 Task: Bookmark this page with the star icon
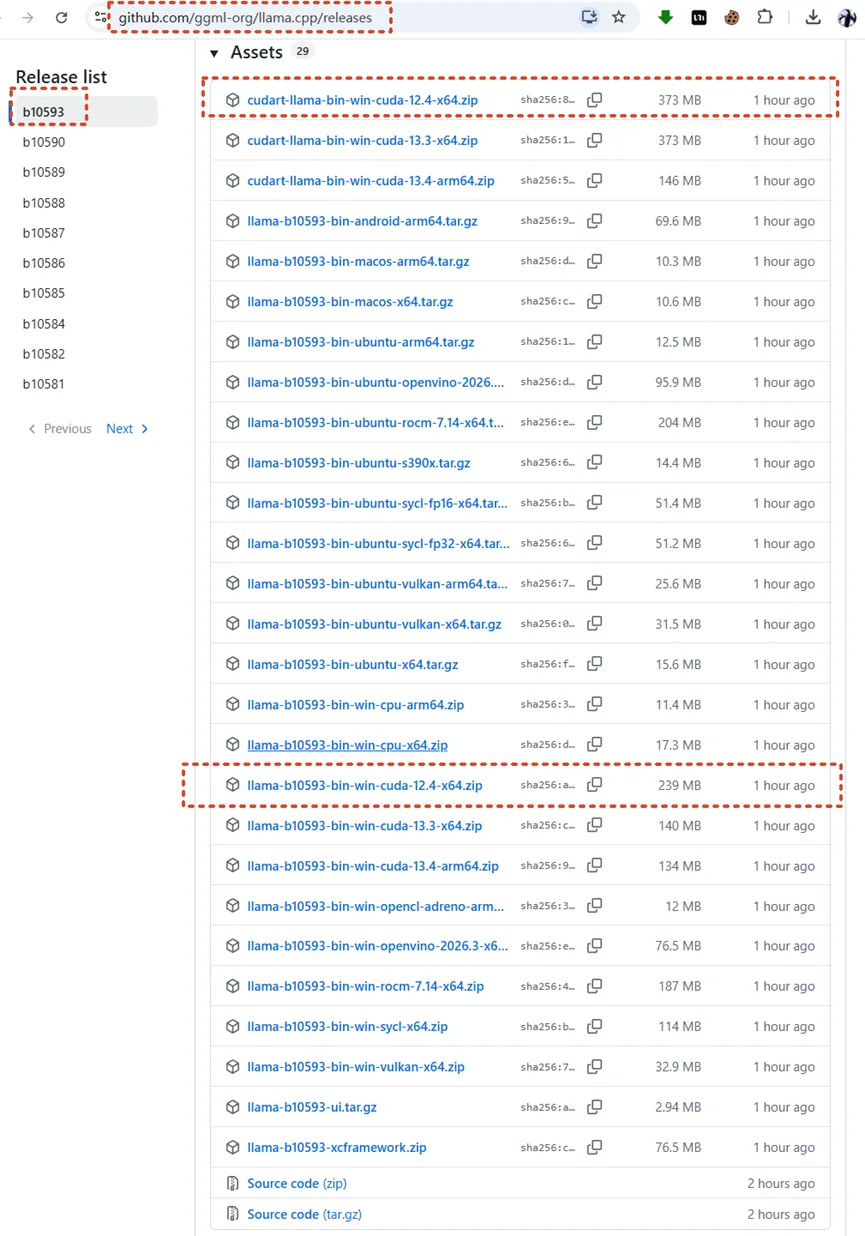[x=619, y=17]
